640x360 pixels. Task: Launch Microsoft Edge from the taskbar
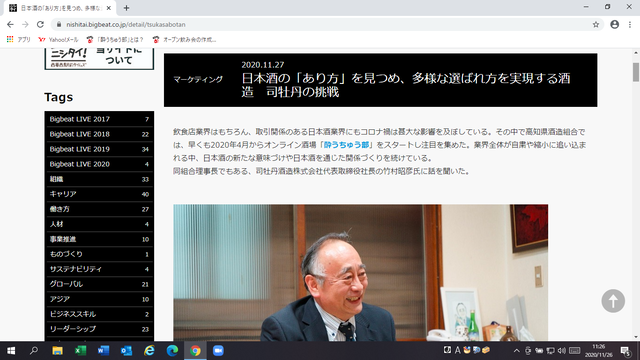coord(172,351)
